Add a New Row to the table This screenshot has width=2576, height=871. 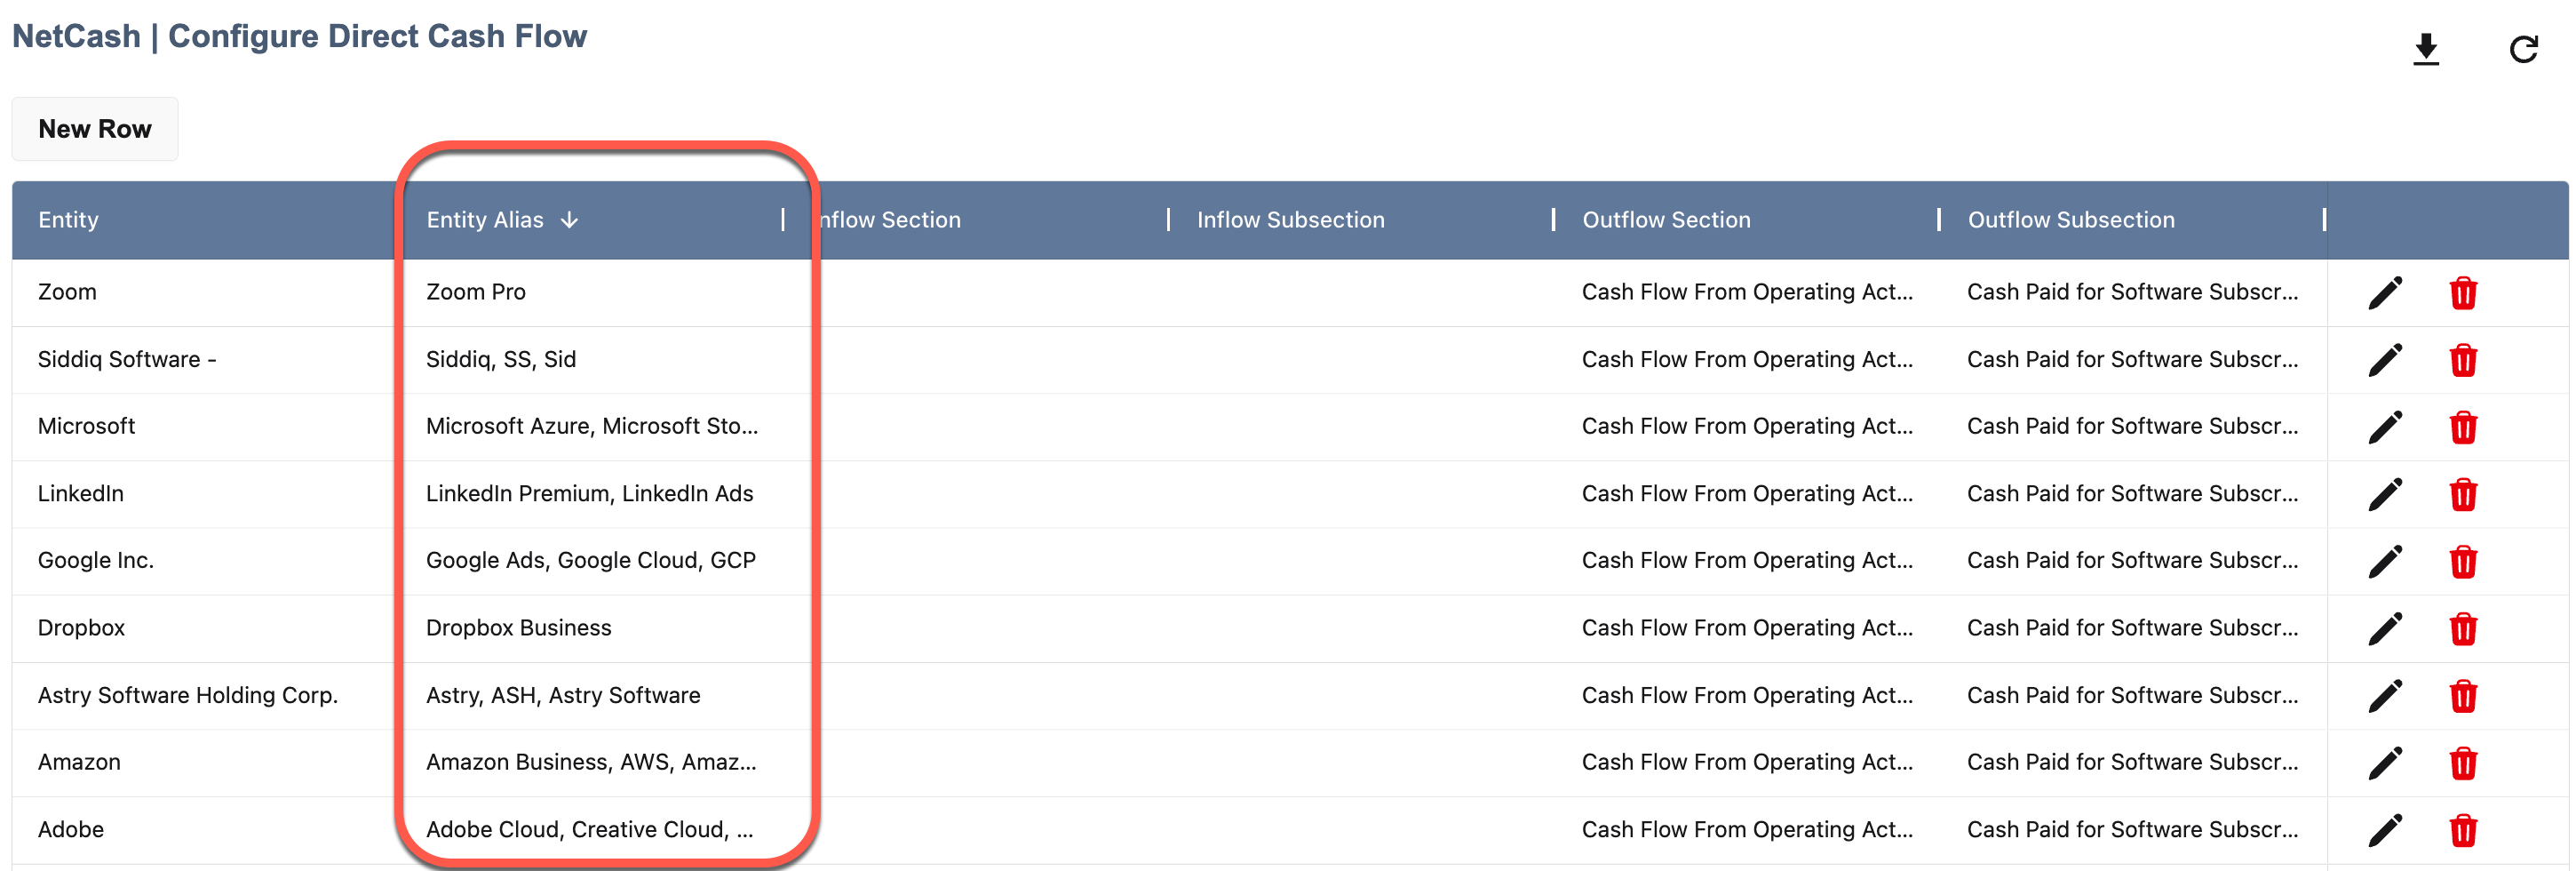point(95,129)
